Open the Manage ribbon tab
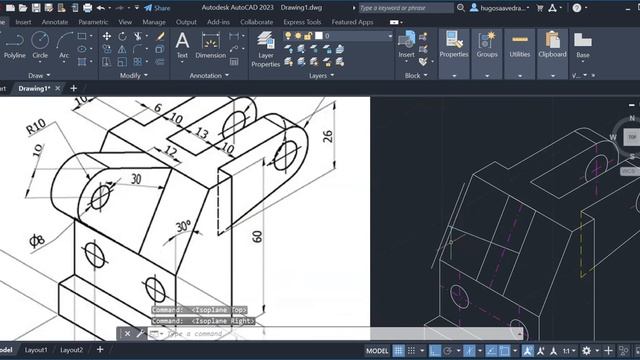 (154, 22)
